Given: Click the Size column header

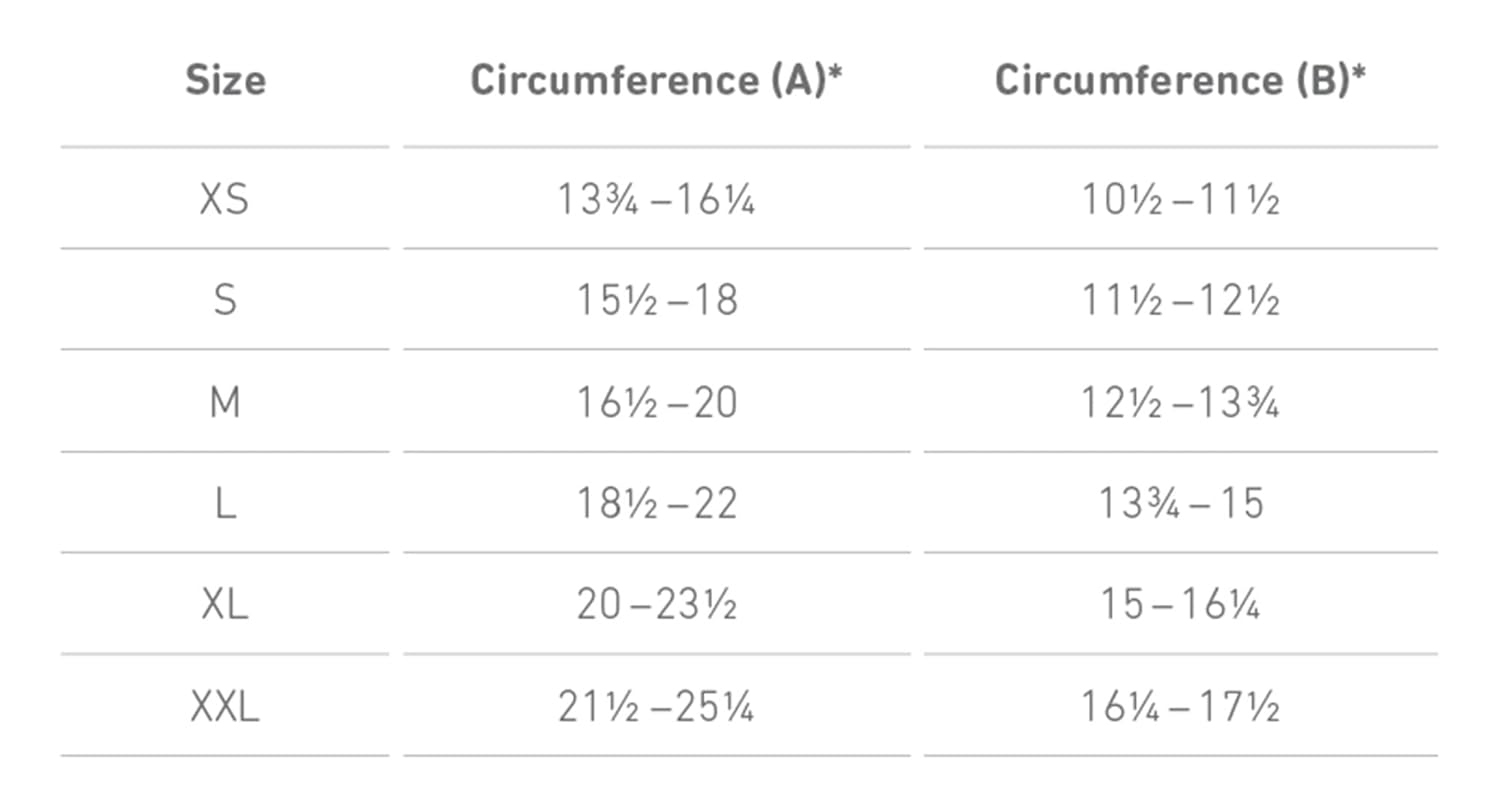Looking at the screenshot, I should (x=225, y=80).
